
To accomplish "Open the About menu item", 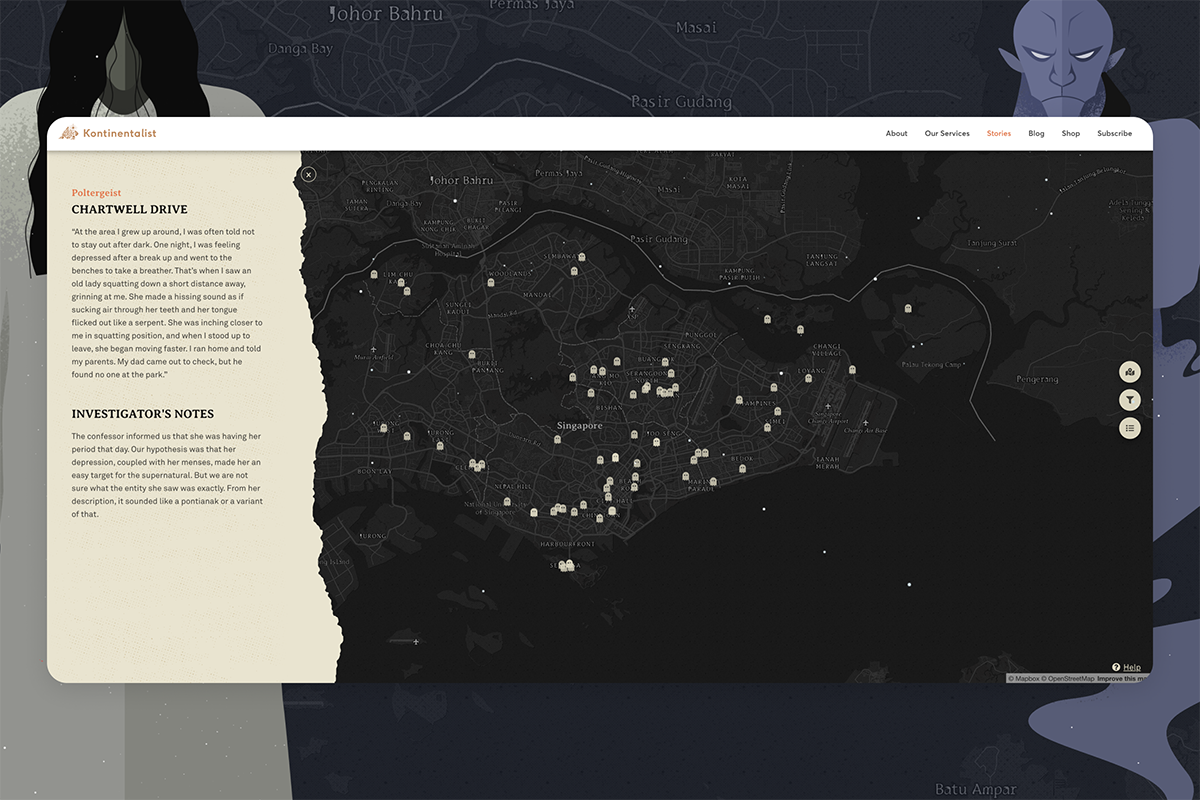I will 897,134.
